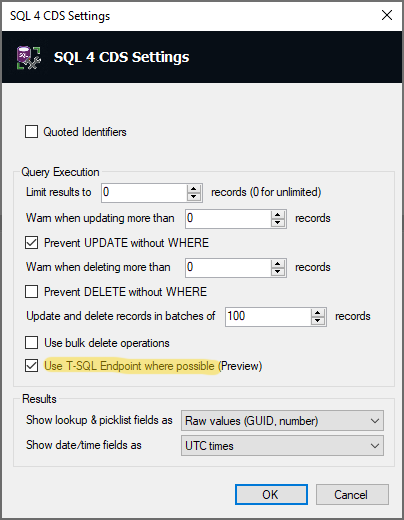The height and width of the screenshot is (520, 404).
Task: Uncheck Prevent UPDATE without WHERE
Action: tap(31, 243)
